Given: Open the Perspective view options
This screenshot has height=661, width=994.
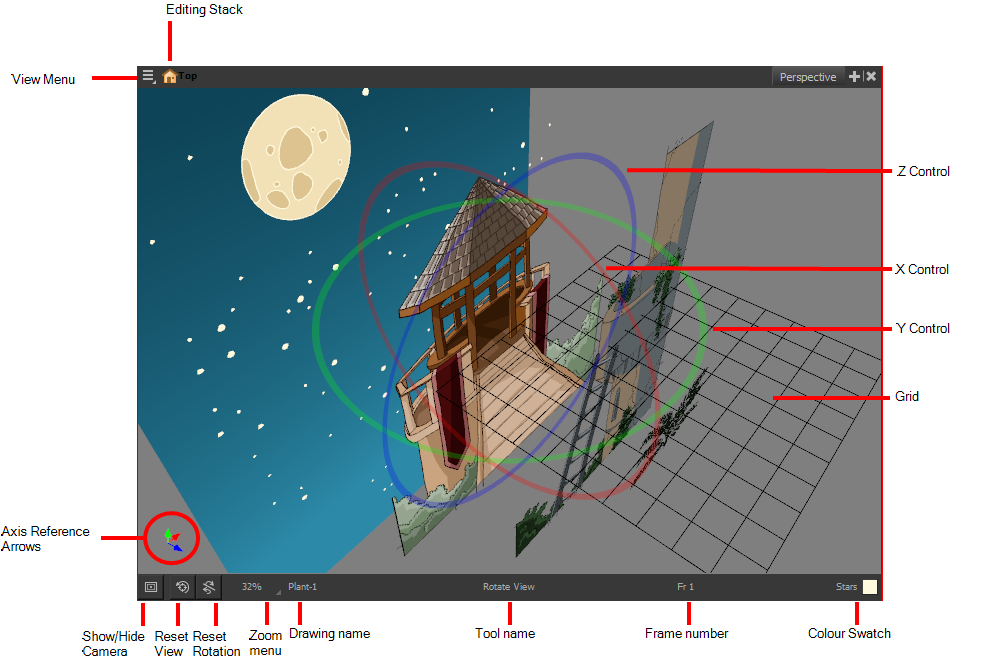Looking at the screenshot, I should point(808,76).
